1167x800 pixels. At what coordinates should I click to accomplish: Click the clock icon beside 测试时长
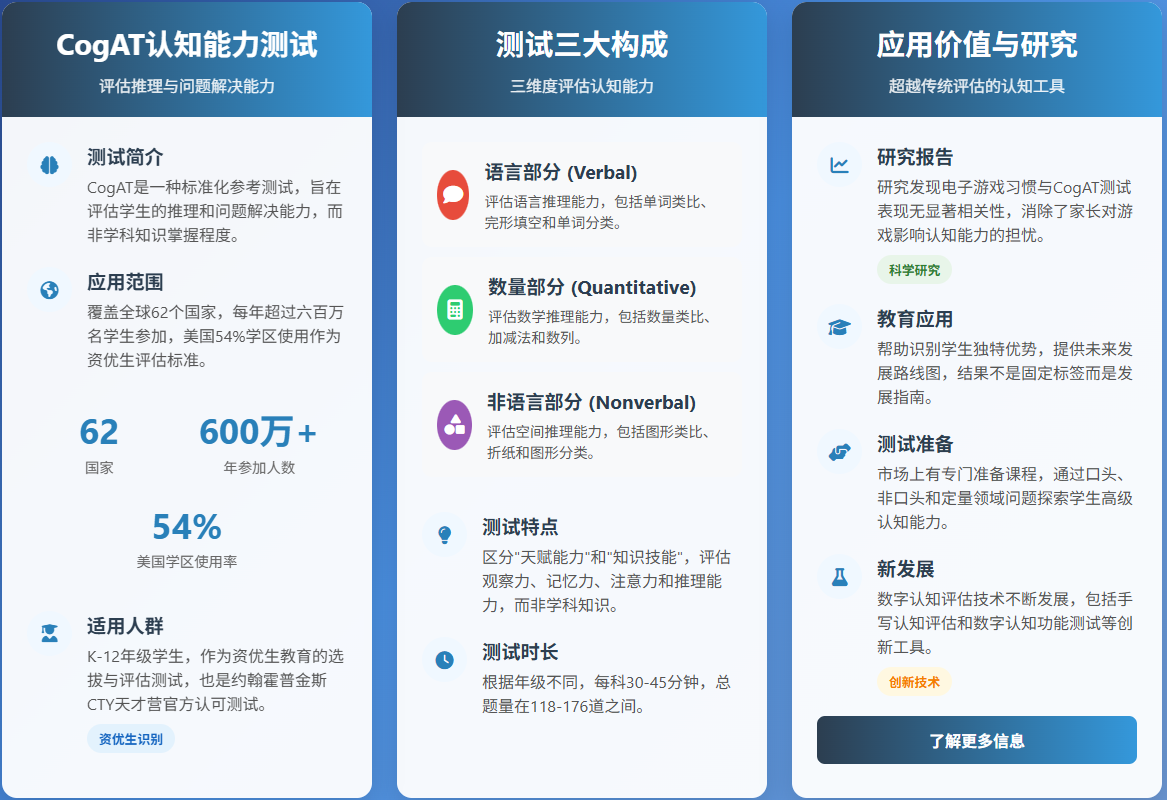click(x=445, y=659)
